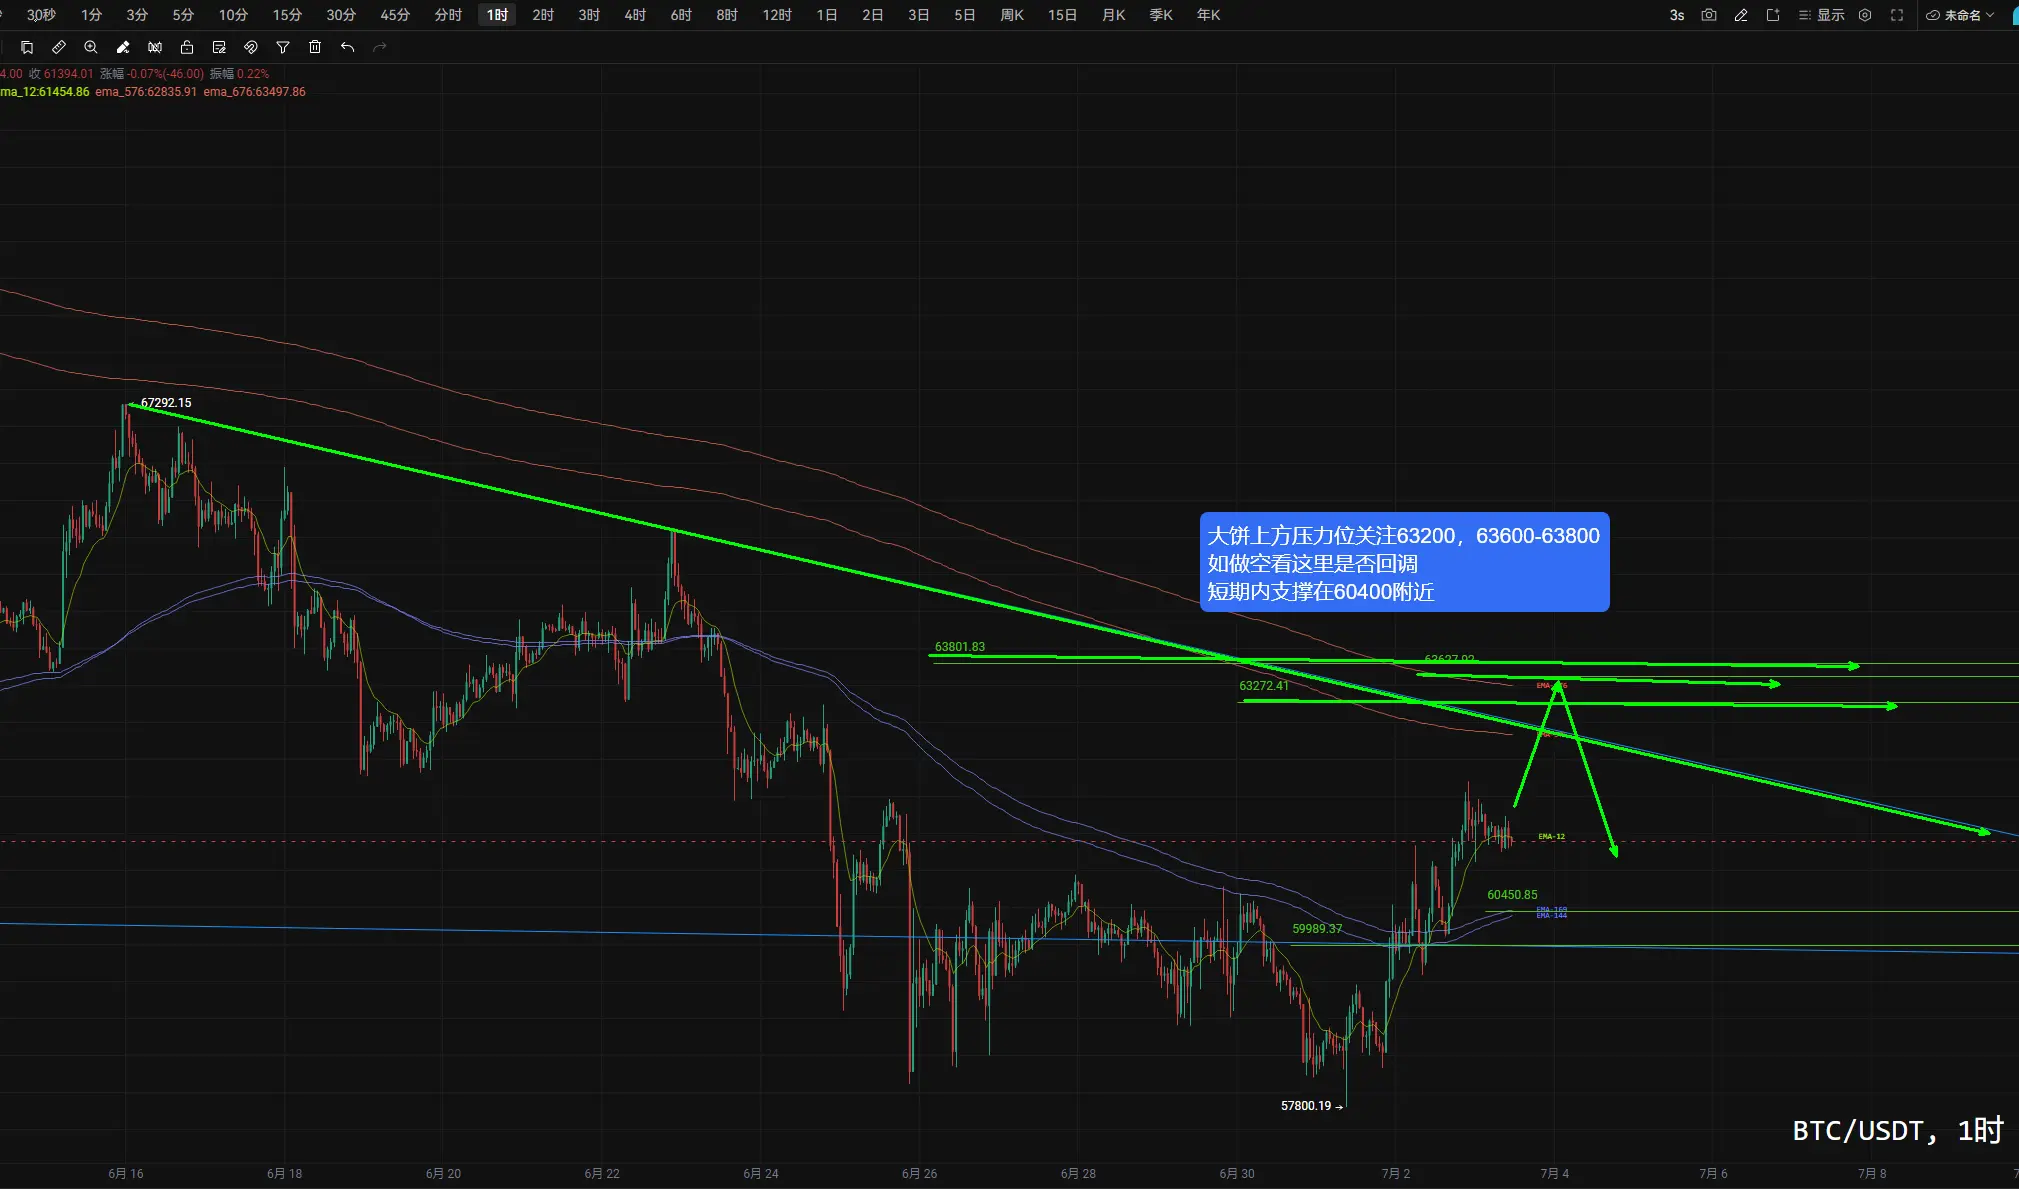This screenshot has height=1189, width=2019.
Task: Click the 59989.37 level label
Action: pos(1318,929)
